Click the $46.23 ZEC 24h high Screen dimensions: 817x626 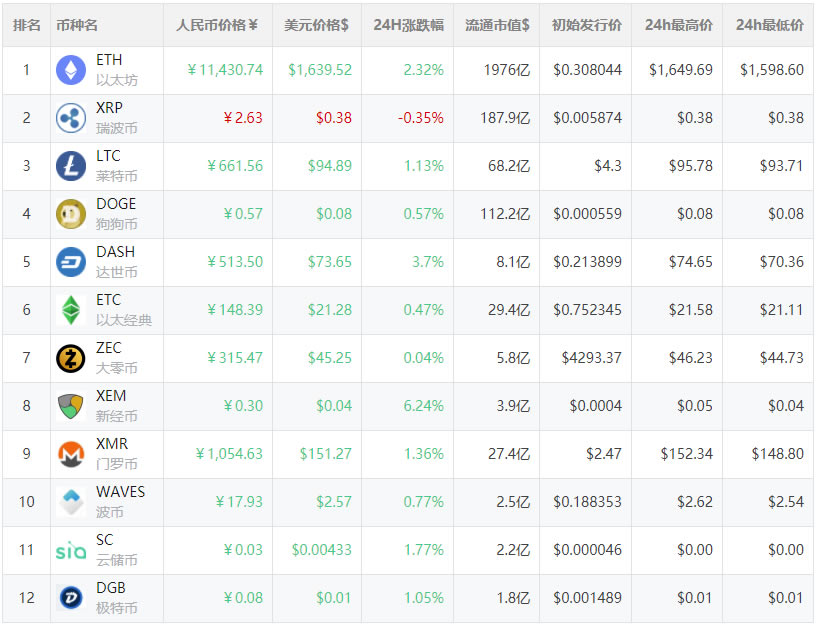[691, 358]
